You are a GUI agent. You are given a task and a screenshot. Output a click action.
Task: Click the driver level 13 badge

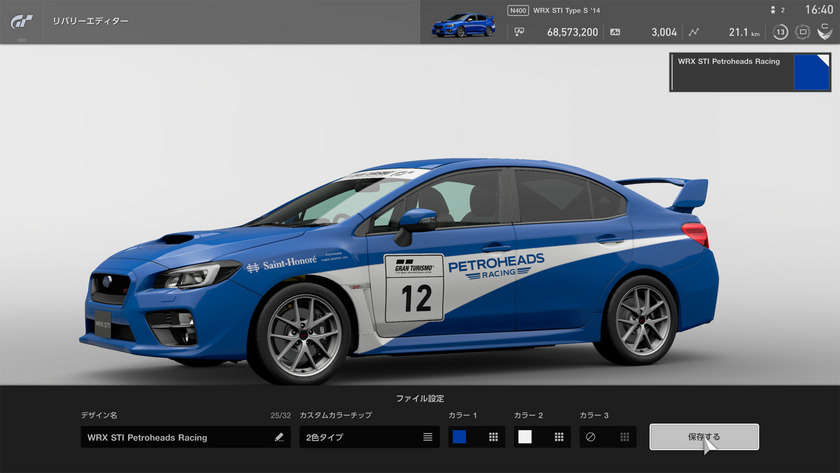point(780,32)
